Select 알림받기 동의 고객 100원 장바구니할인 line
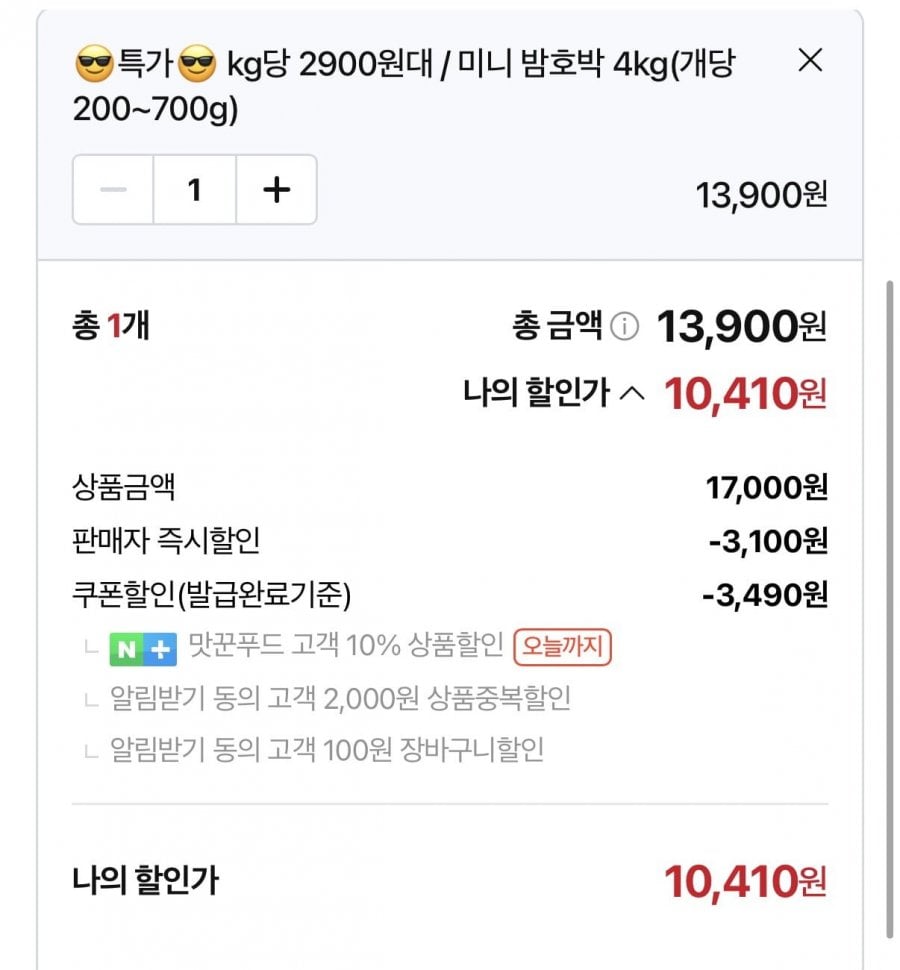The image size is (900, 970). point(327,750)
